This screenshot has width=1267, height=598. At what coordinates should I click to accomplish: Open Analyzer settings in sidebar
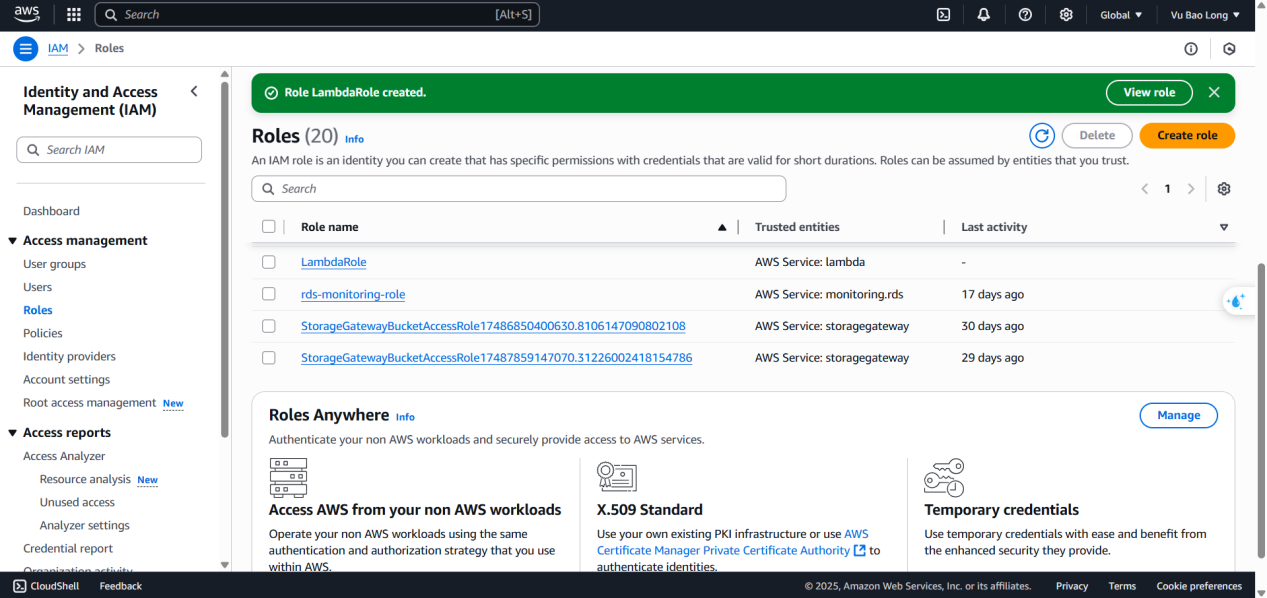[85, 525]
